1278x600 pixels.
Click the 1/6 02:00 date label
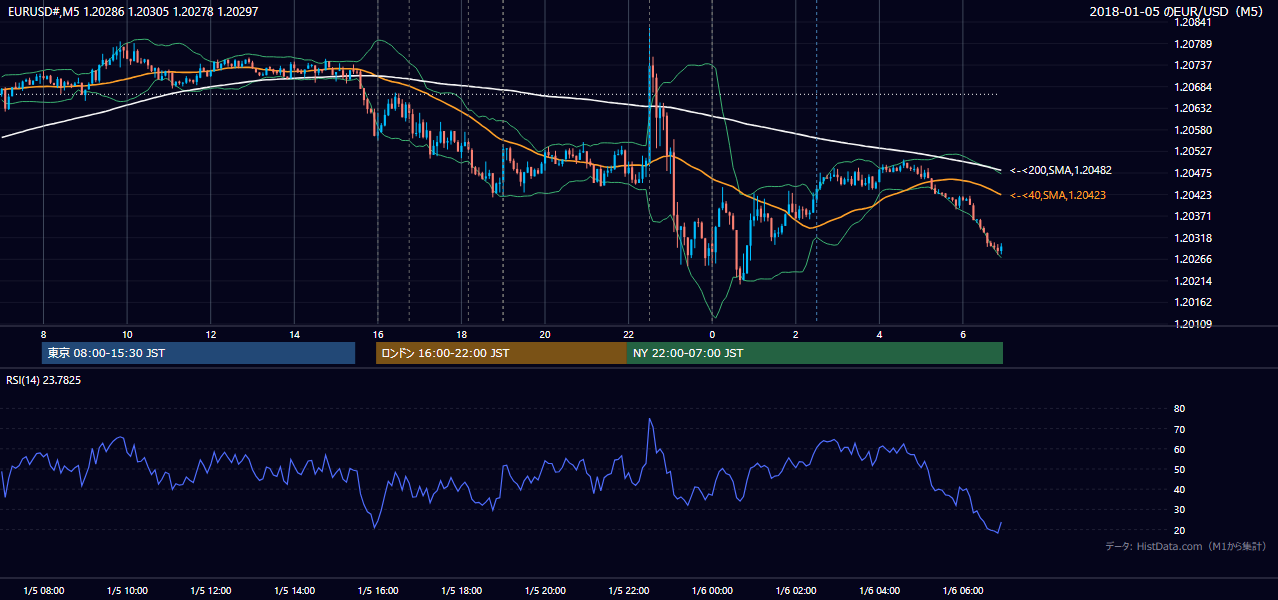click(x=796, y=591)
